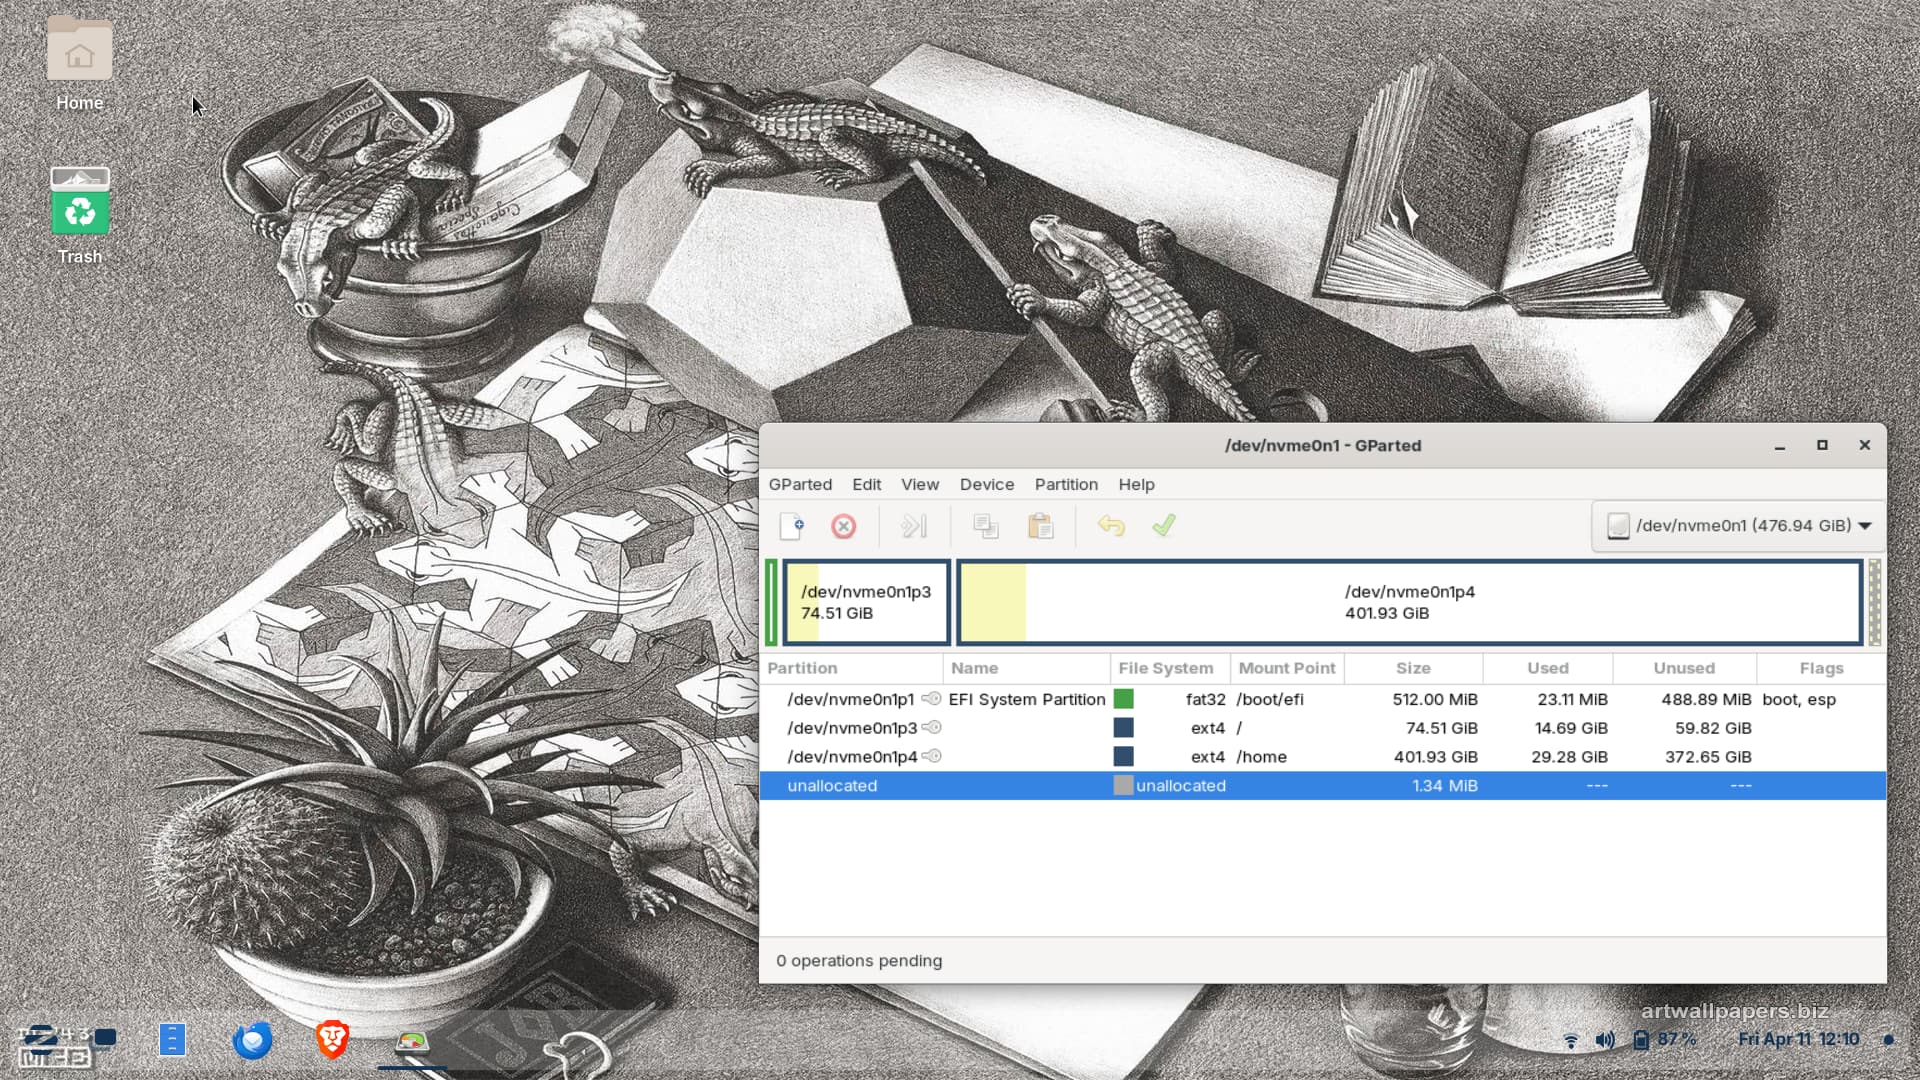Open the clock showing Fri Apr 11 12:10

[x=1798, y=1040]
